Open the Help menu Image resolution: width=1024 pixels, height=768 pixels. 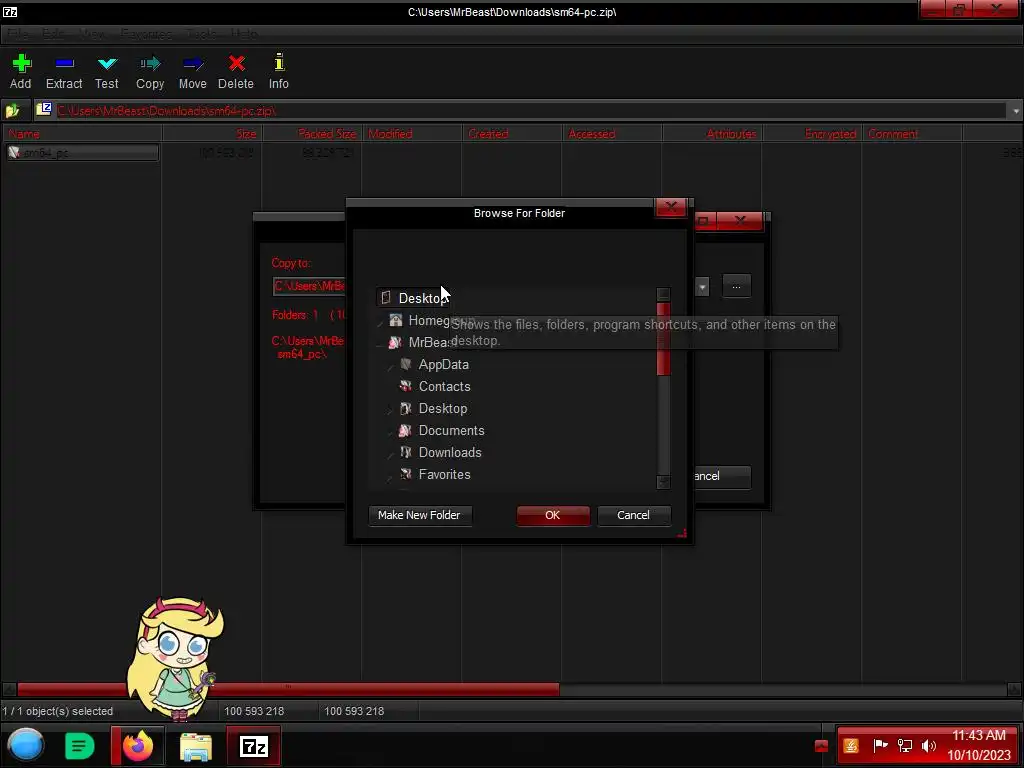pos(244,34)
